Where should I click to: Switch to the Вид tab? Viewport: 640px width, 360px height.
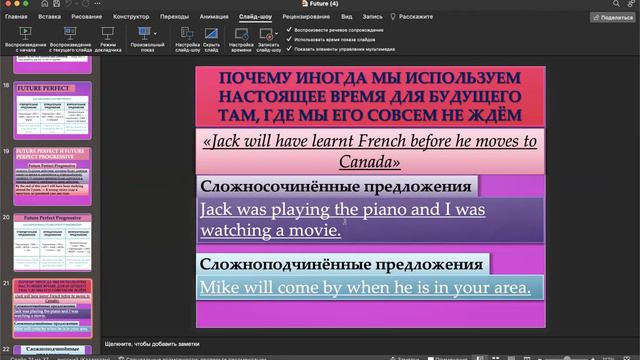(347, 17)
